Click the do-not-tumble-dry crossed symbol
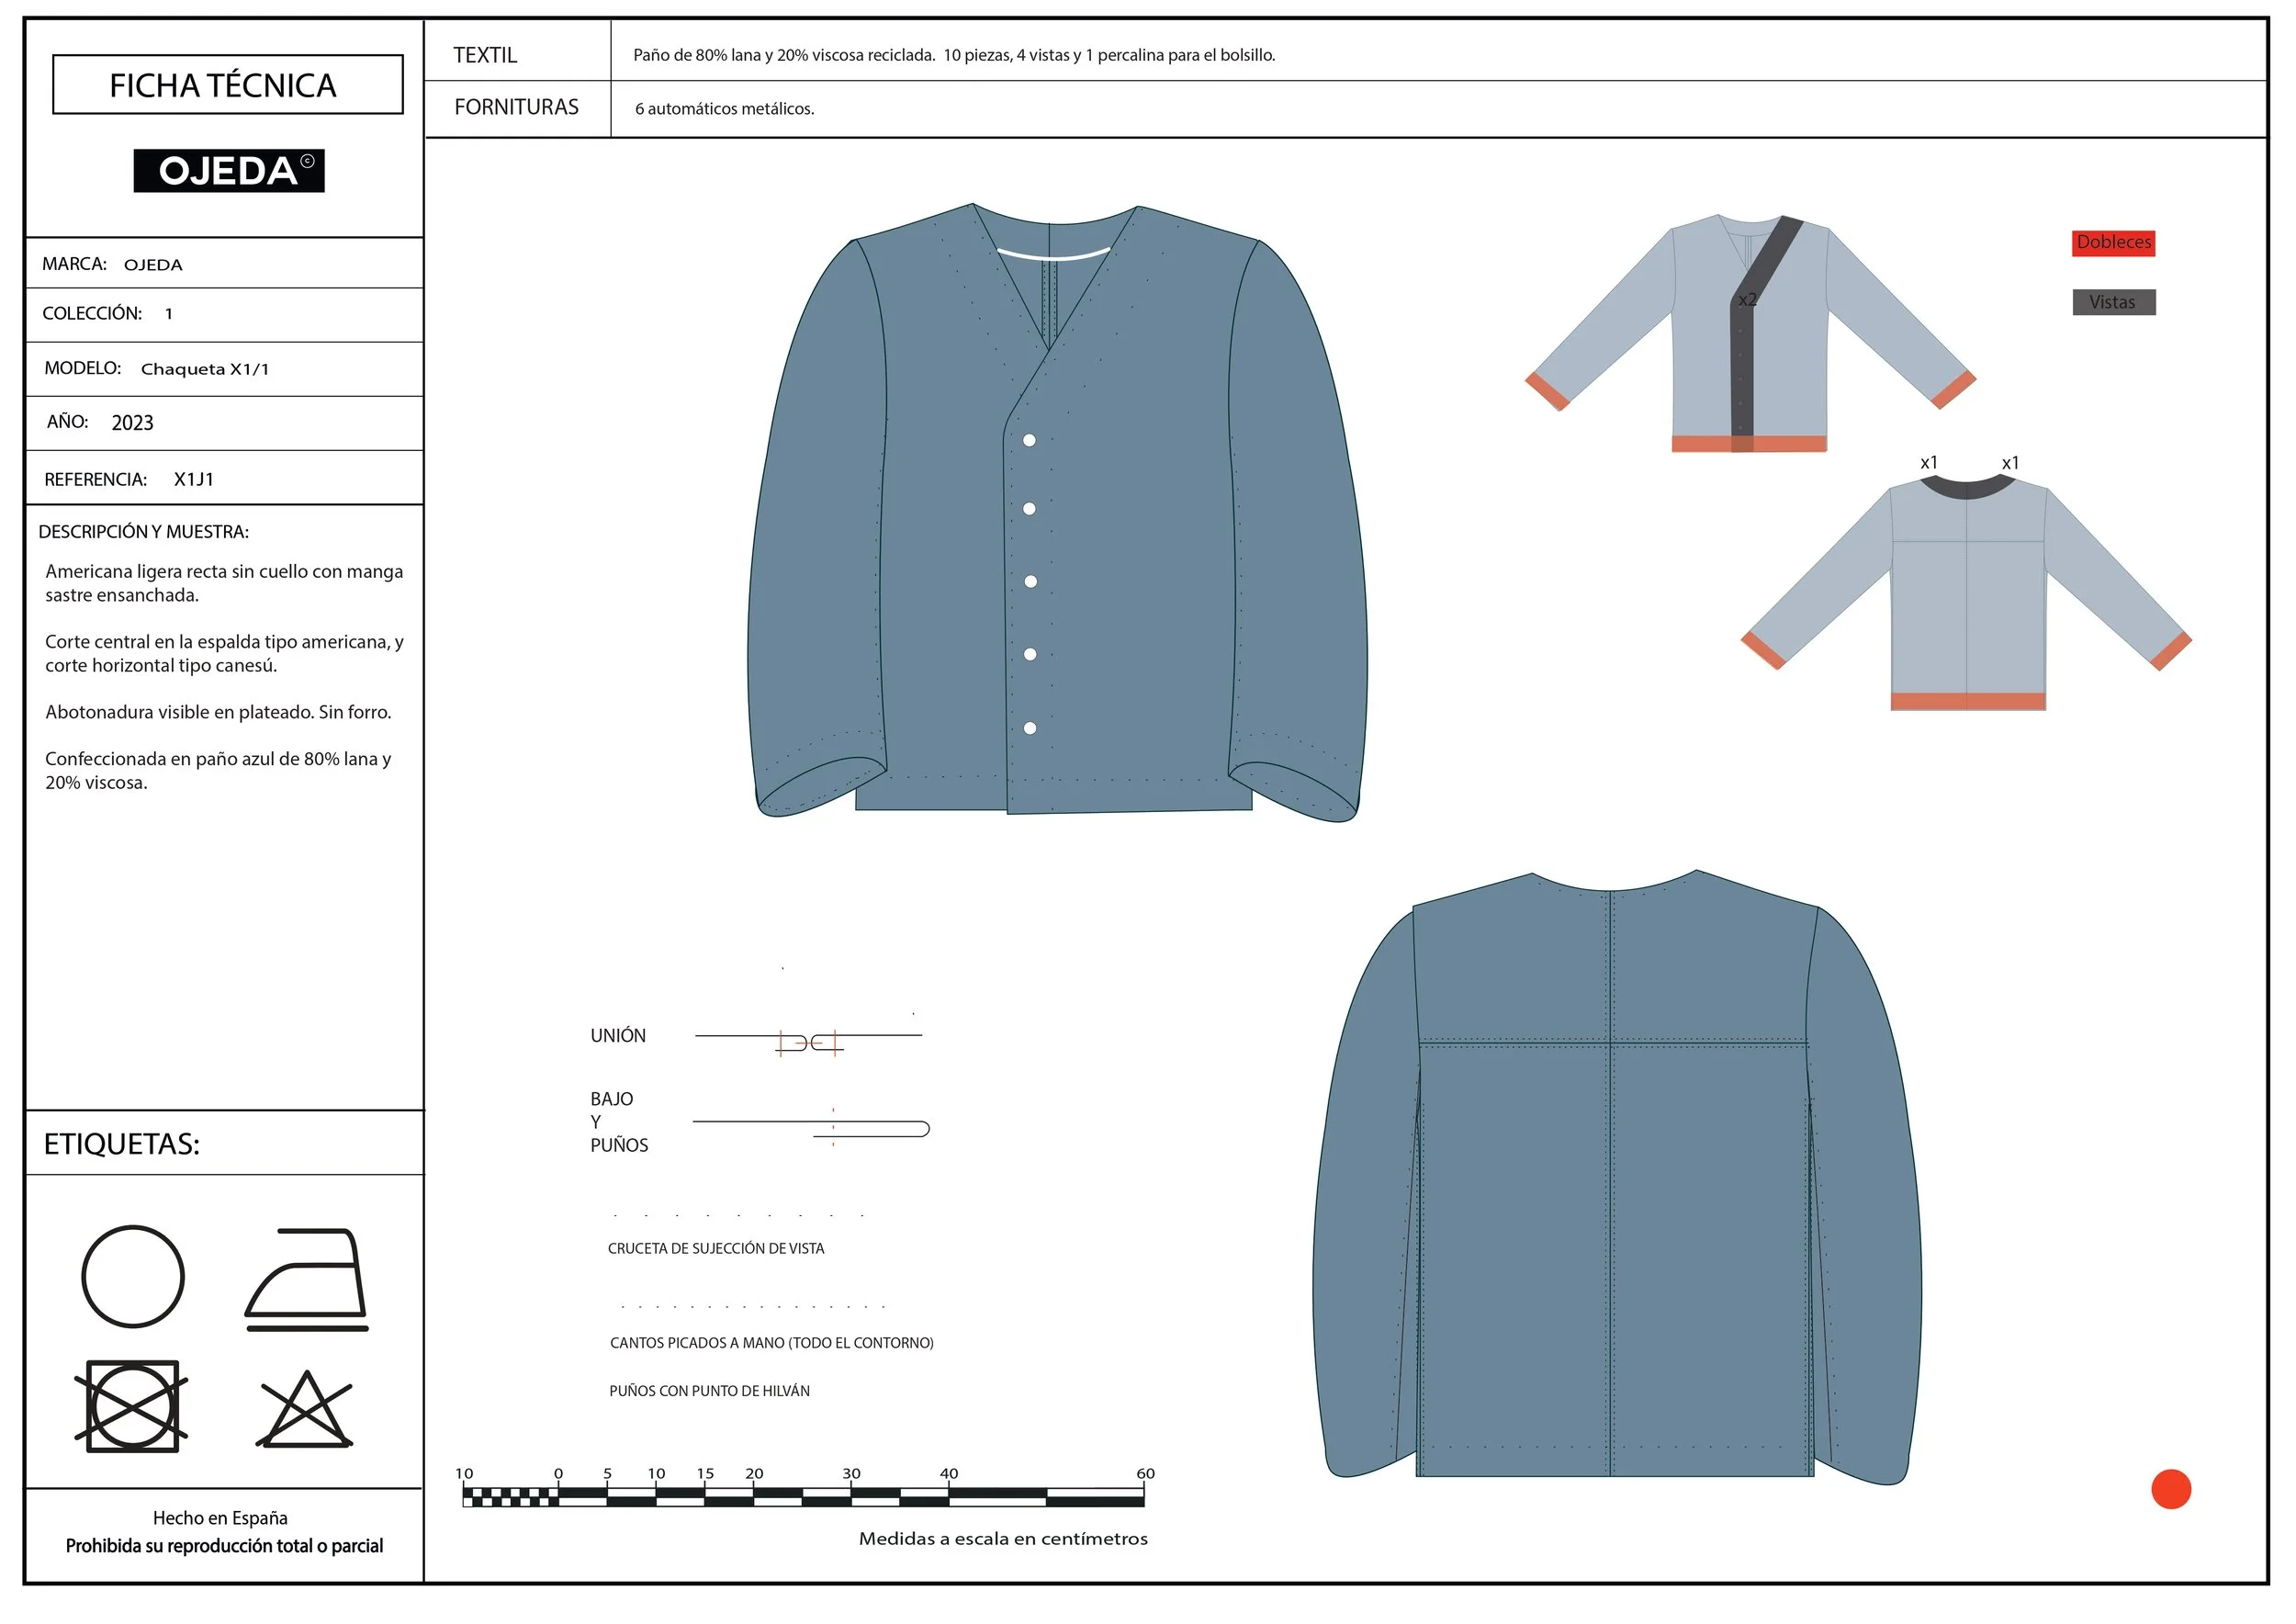Image resolution: width=2296 pixels, height=1624 pixels. click(x=132, y=1406)
